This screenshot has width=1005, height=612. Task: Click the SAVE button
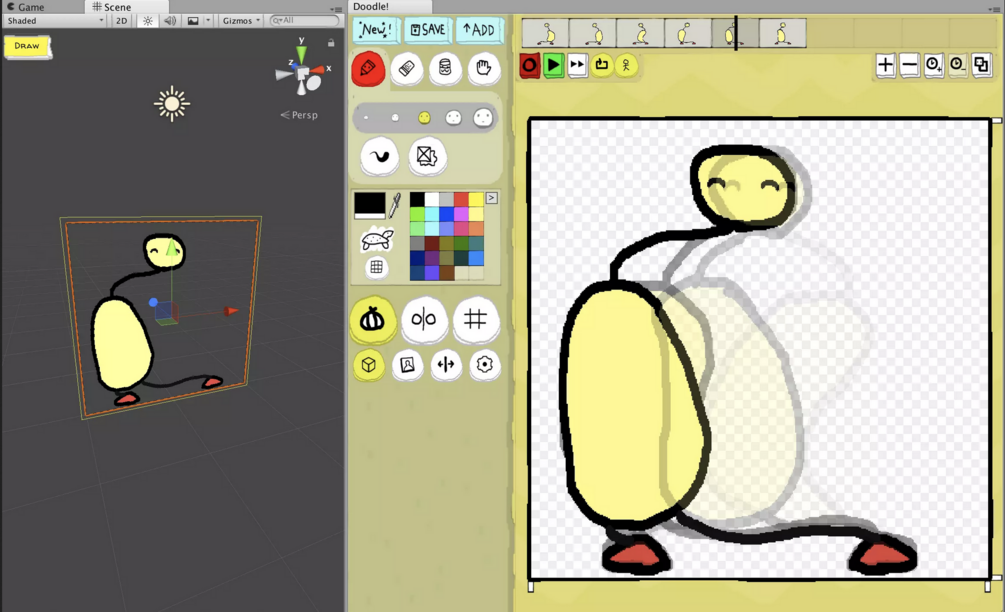[428, 29]
